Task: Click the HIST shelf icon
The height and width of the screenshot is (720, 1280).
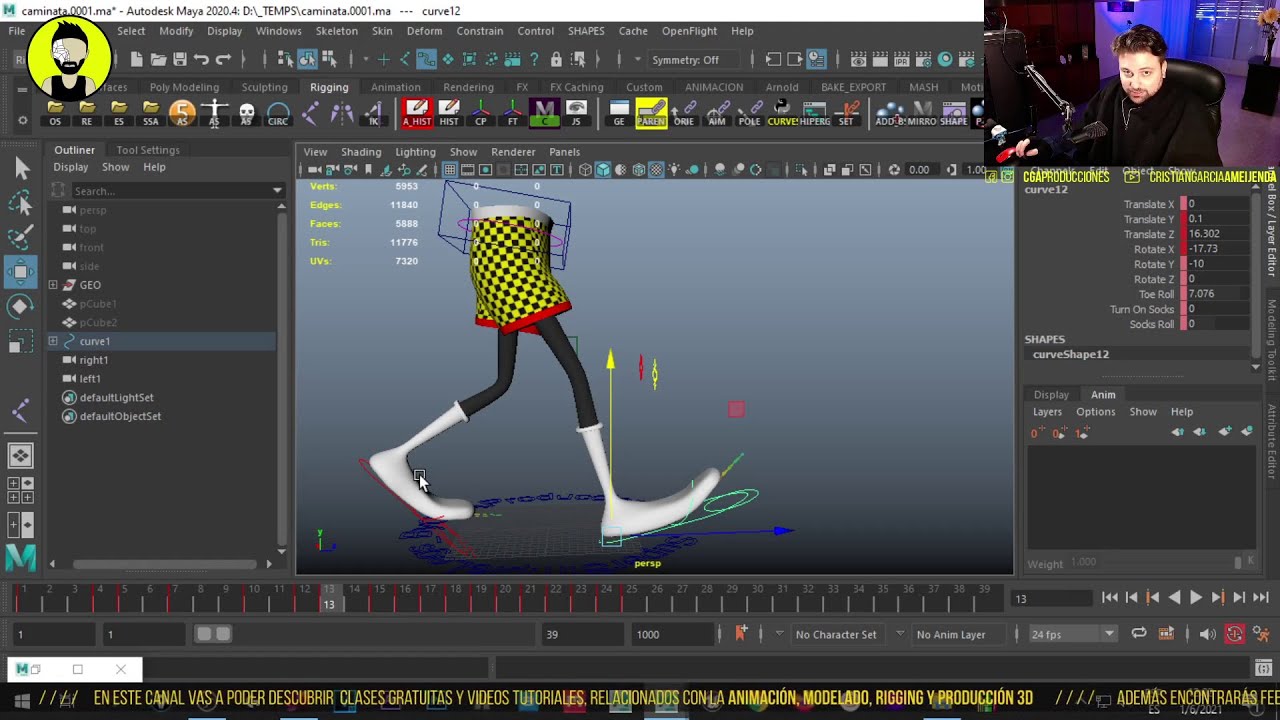Action: (449, 113)
